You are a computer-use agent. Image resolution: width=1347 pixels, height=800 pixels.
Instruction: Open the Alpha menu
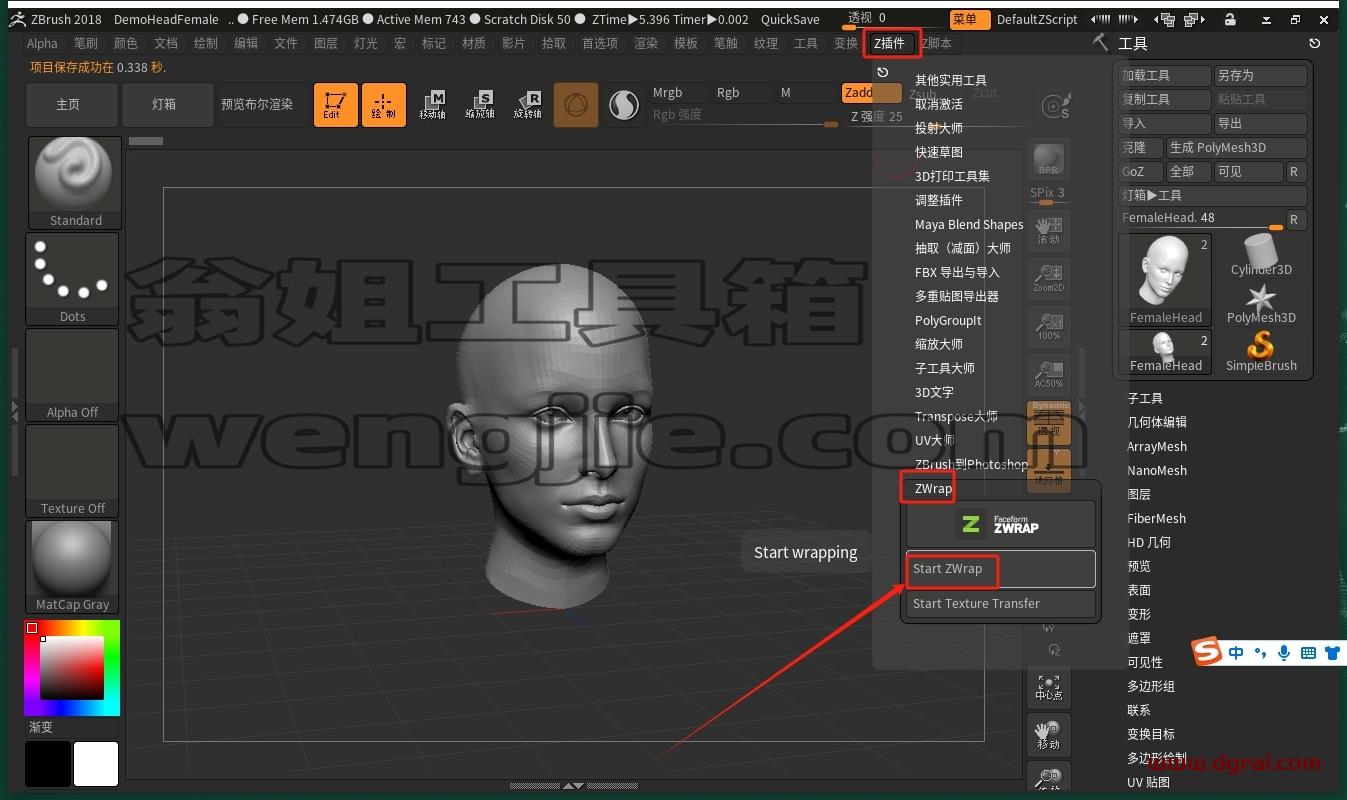pyautogui.click(x=42, y=43)
